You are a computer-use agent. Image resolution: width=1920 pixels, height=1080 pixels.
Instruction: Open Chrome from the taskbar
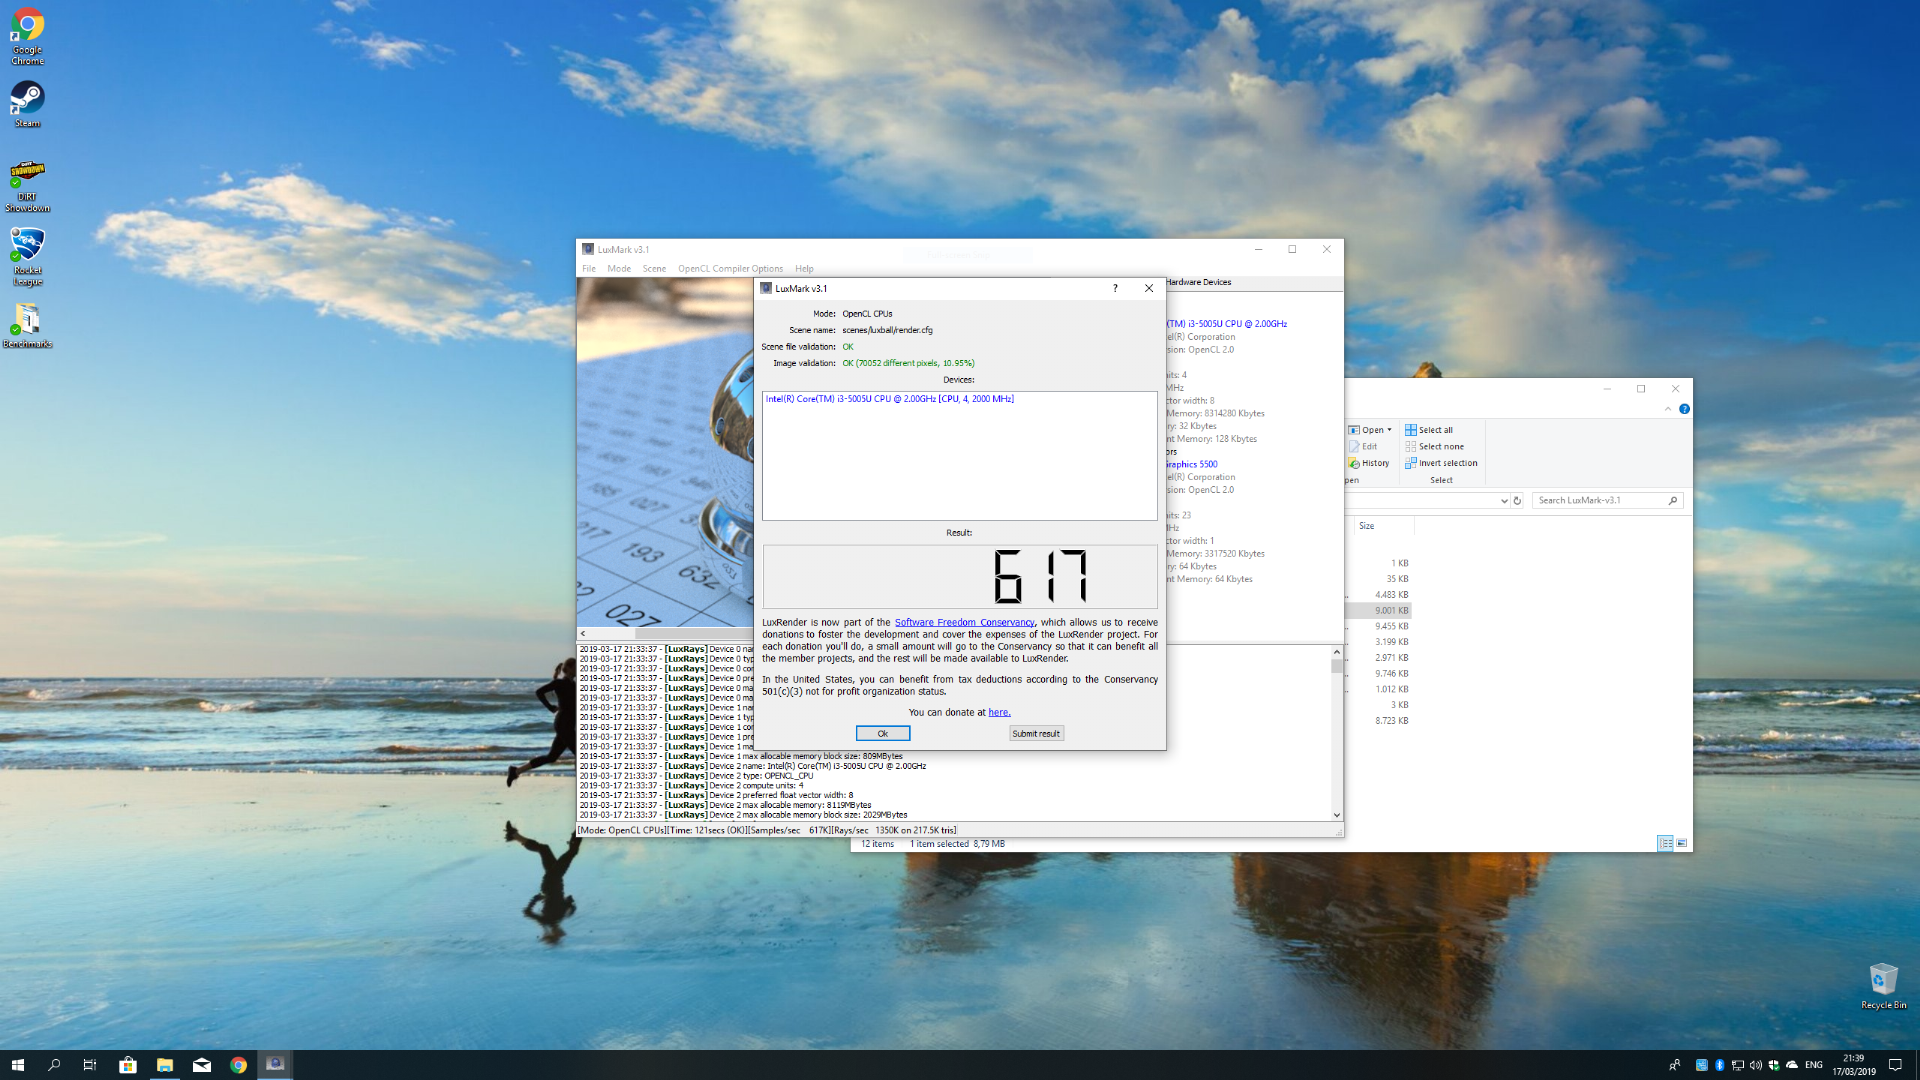pos(238,1065)
